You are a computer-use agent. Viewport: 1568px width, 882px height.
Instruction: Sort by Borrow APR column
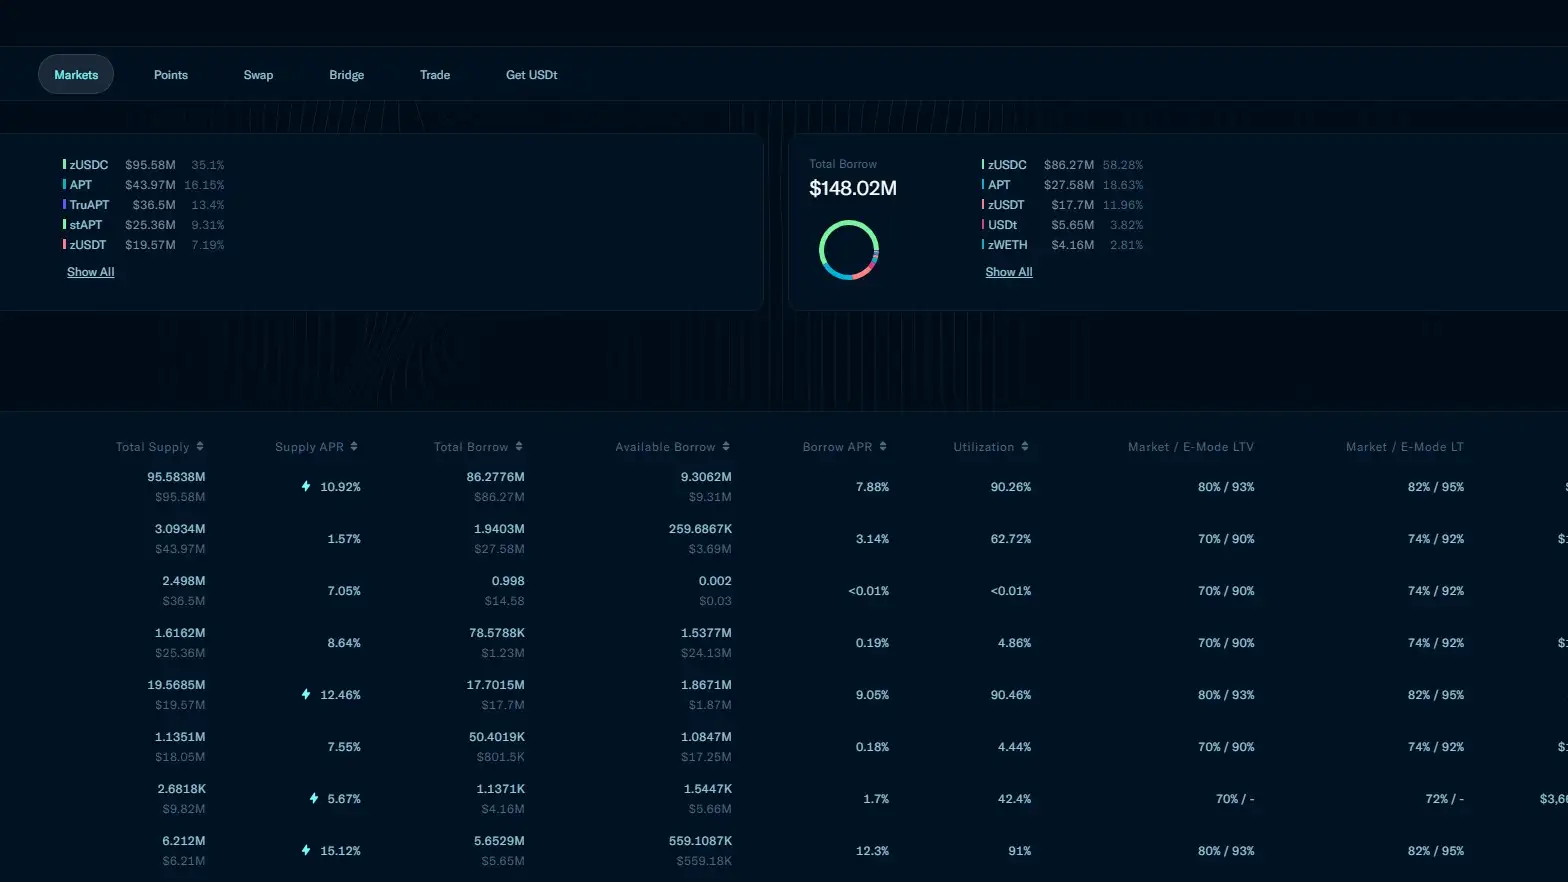click(x=883, y=447)
